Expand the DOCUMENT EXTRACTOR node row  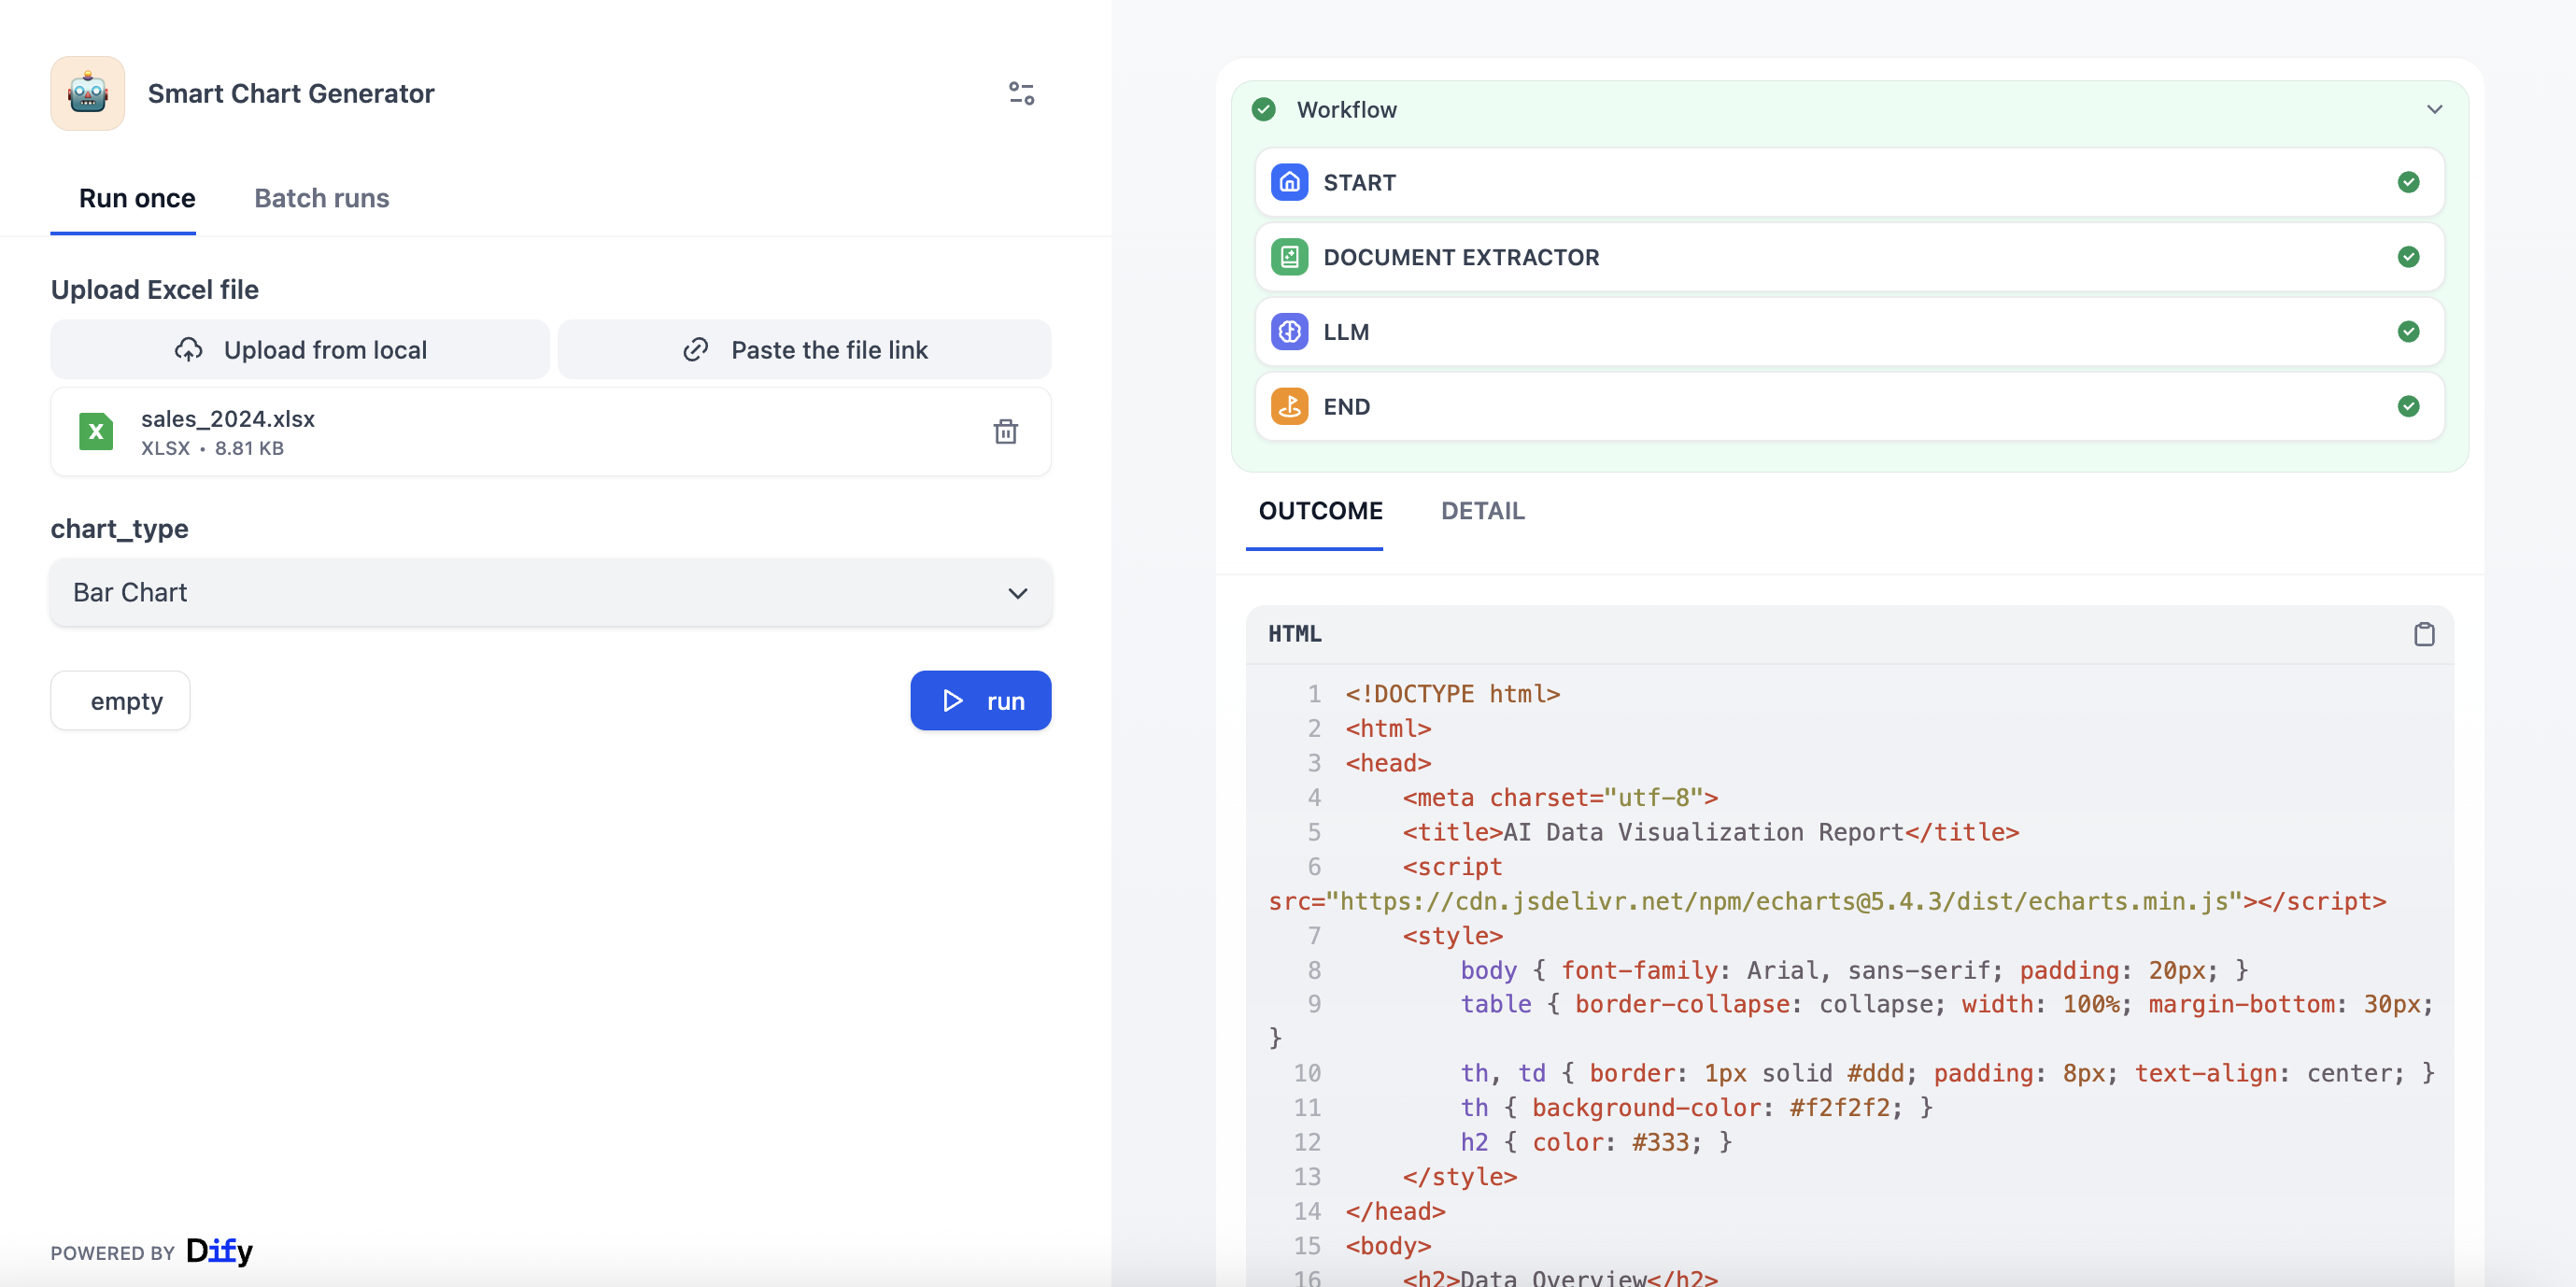click(x=1848, y=257)
